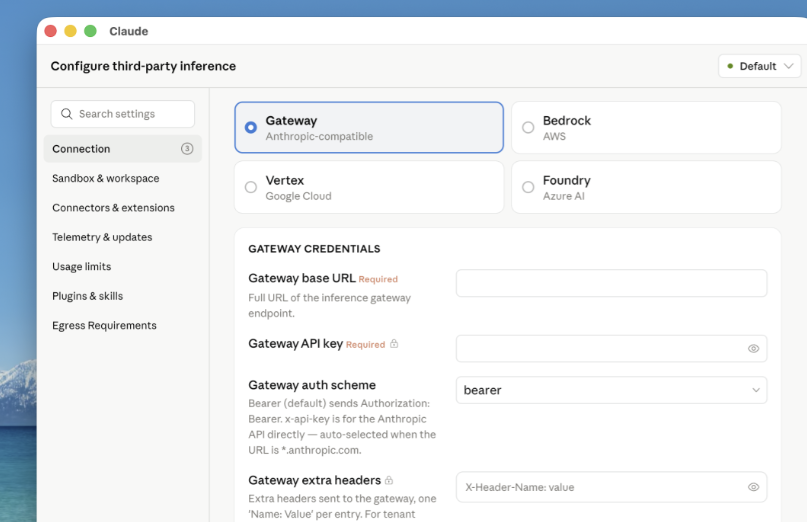Expand the Gateway auth scheme bearer dropdown
Viewport: 807px width, 522px height.
coord(611,390)
